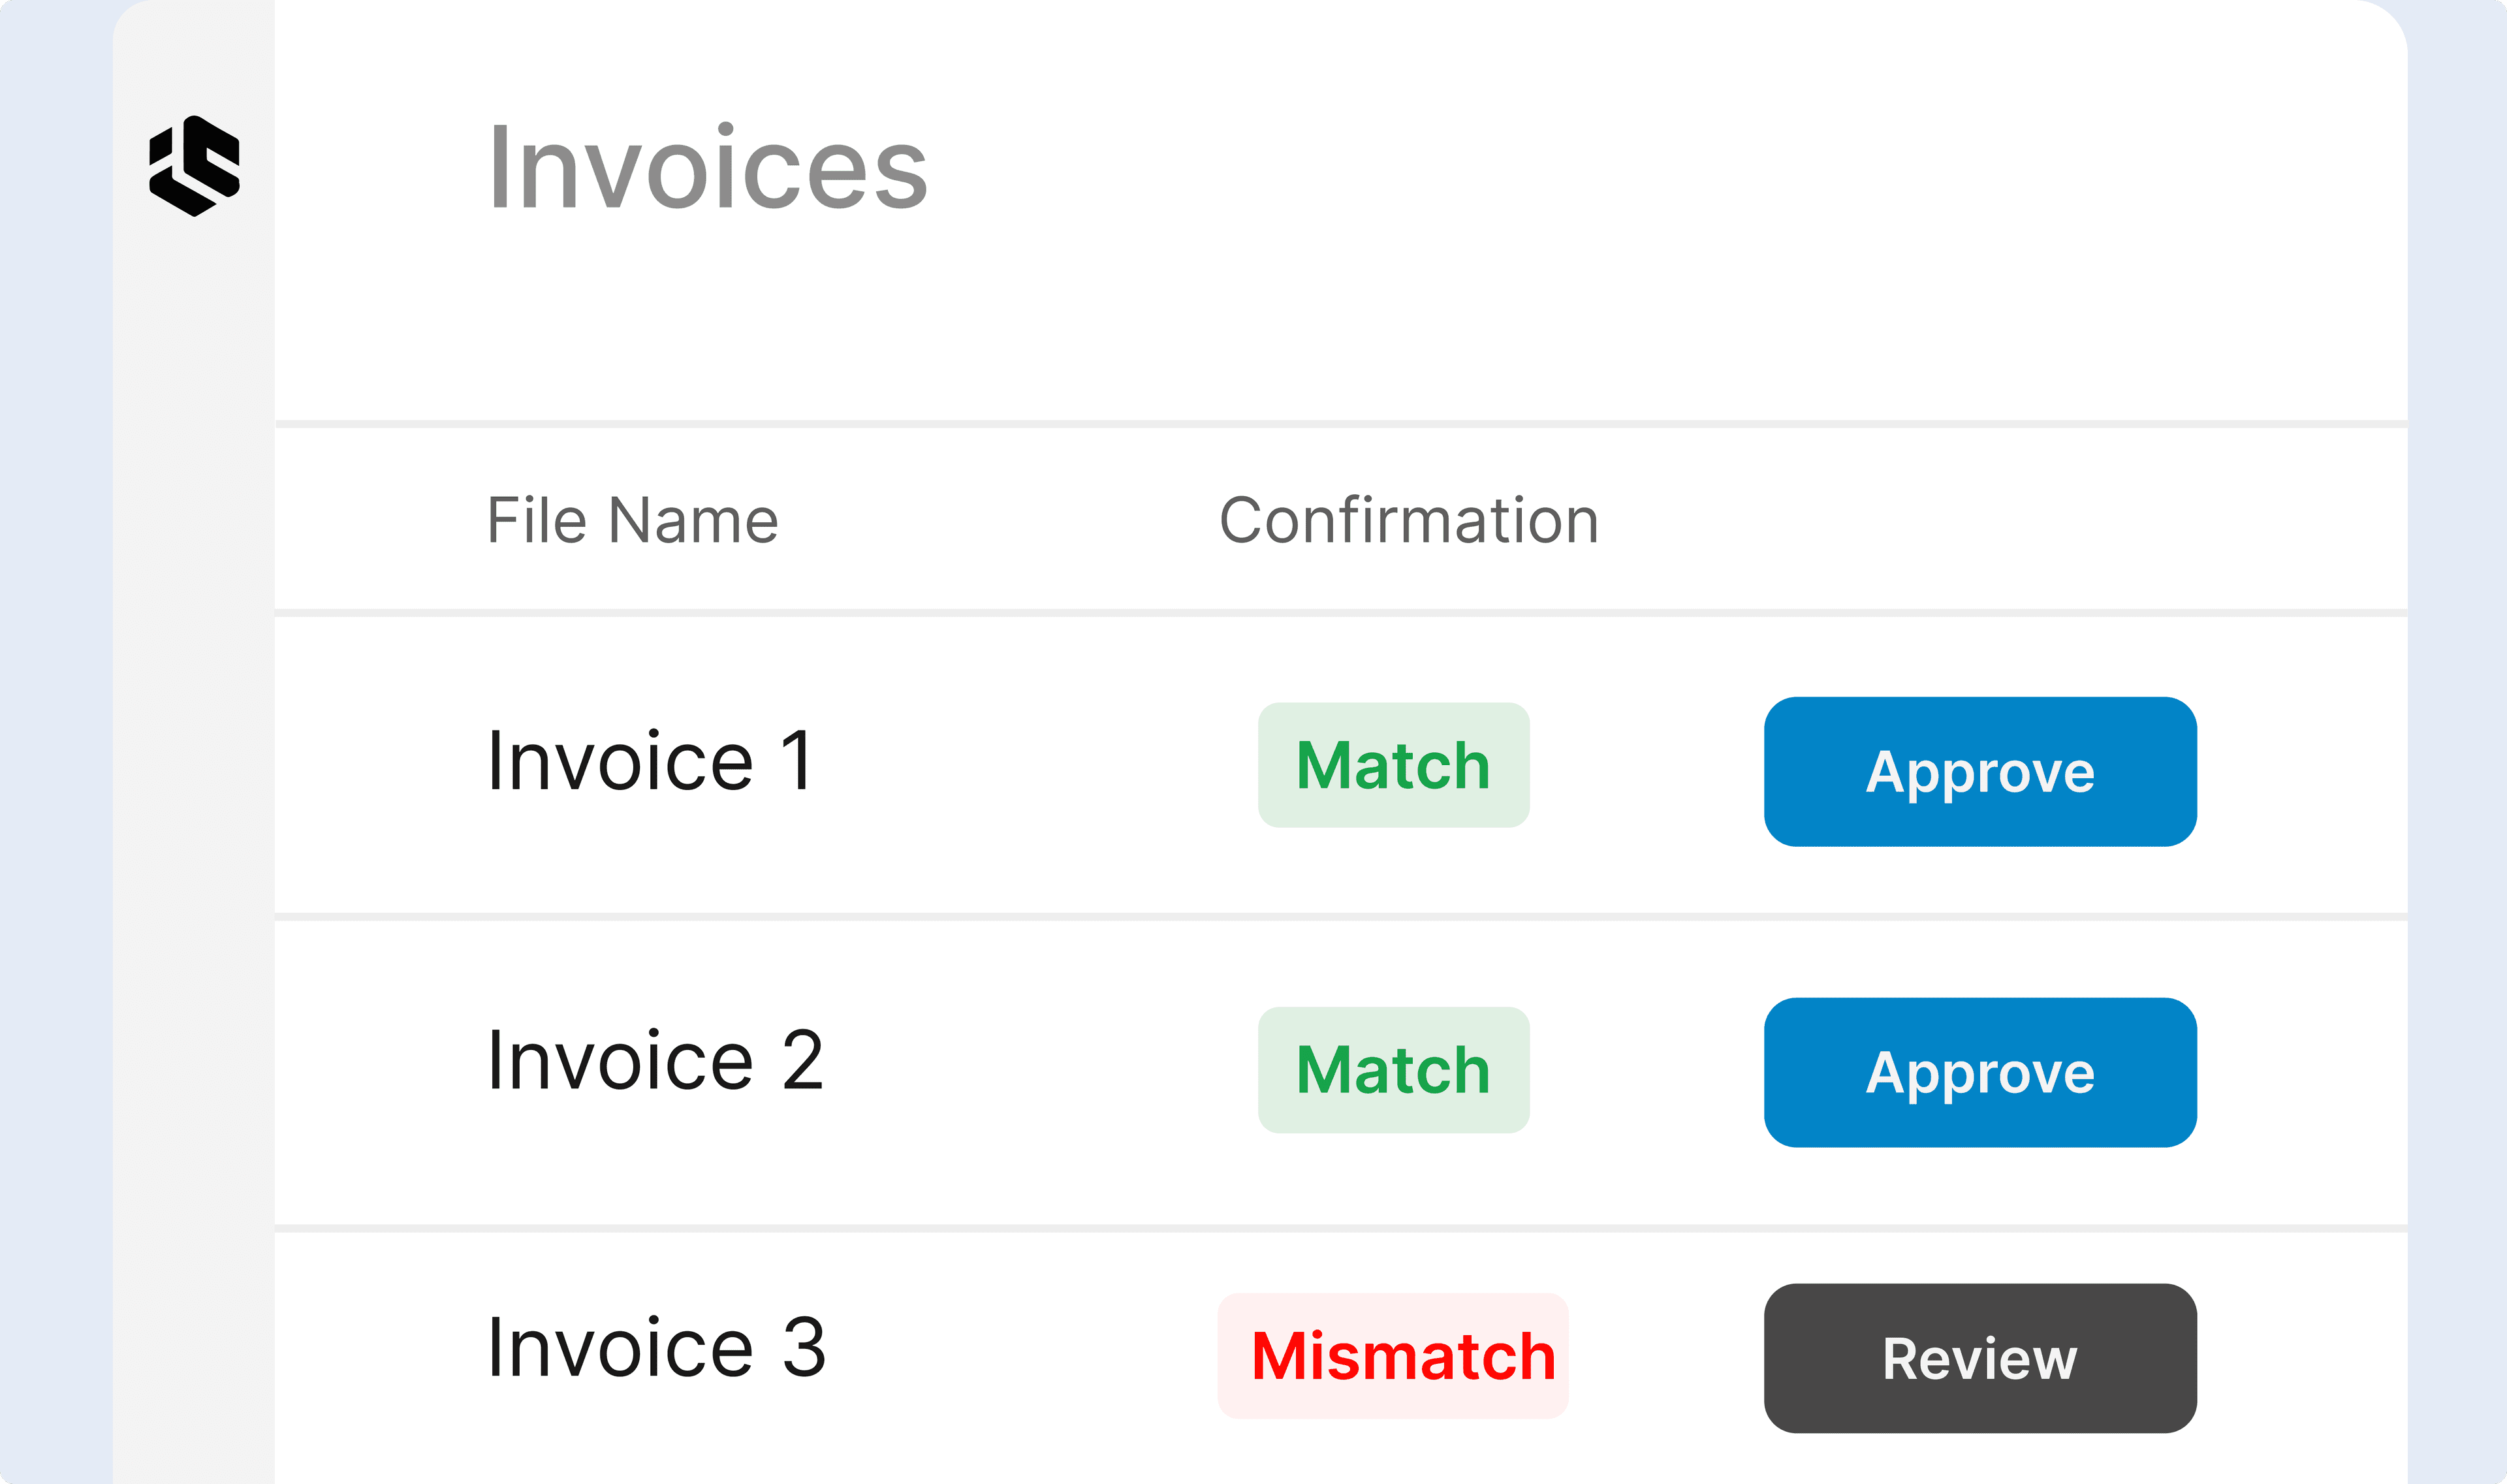This screenshot has height=1484, width=2507.
Task: Open the Invoice 3 row
Action: point(1000,1356)
